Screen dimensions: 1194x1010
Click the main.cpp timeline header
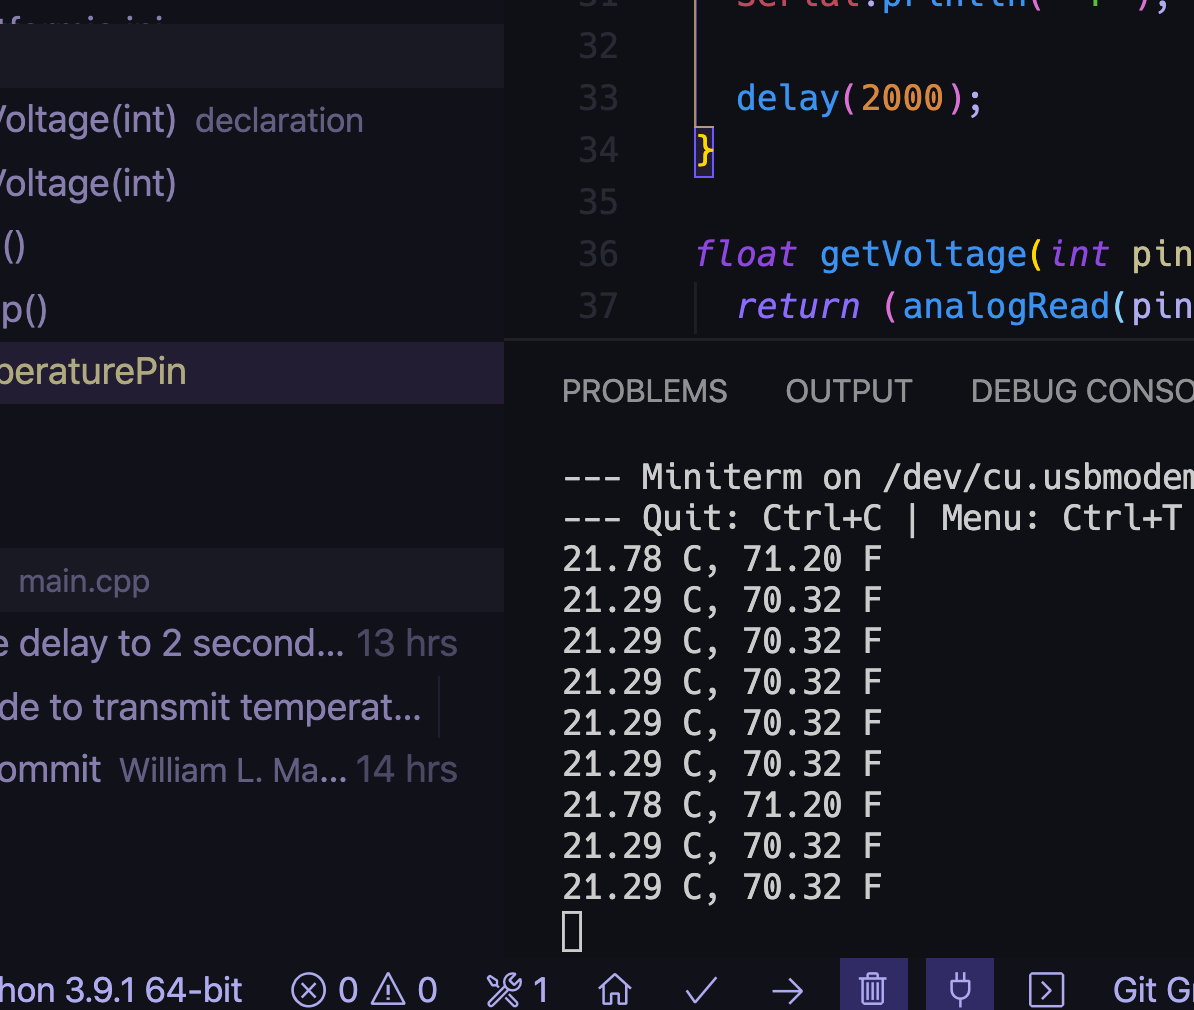click(x=251, y=580)
